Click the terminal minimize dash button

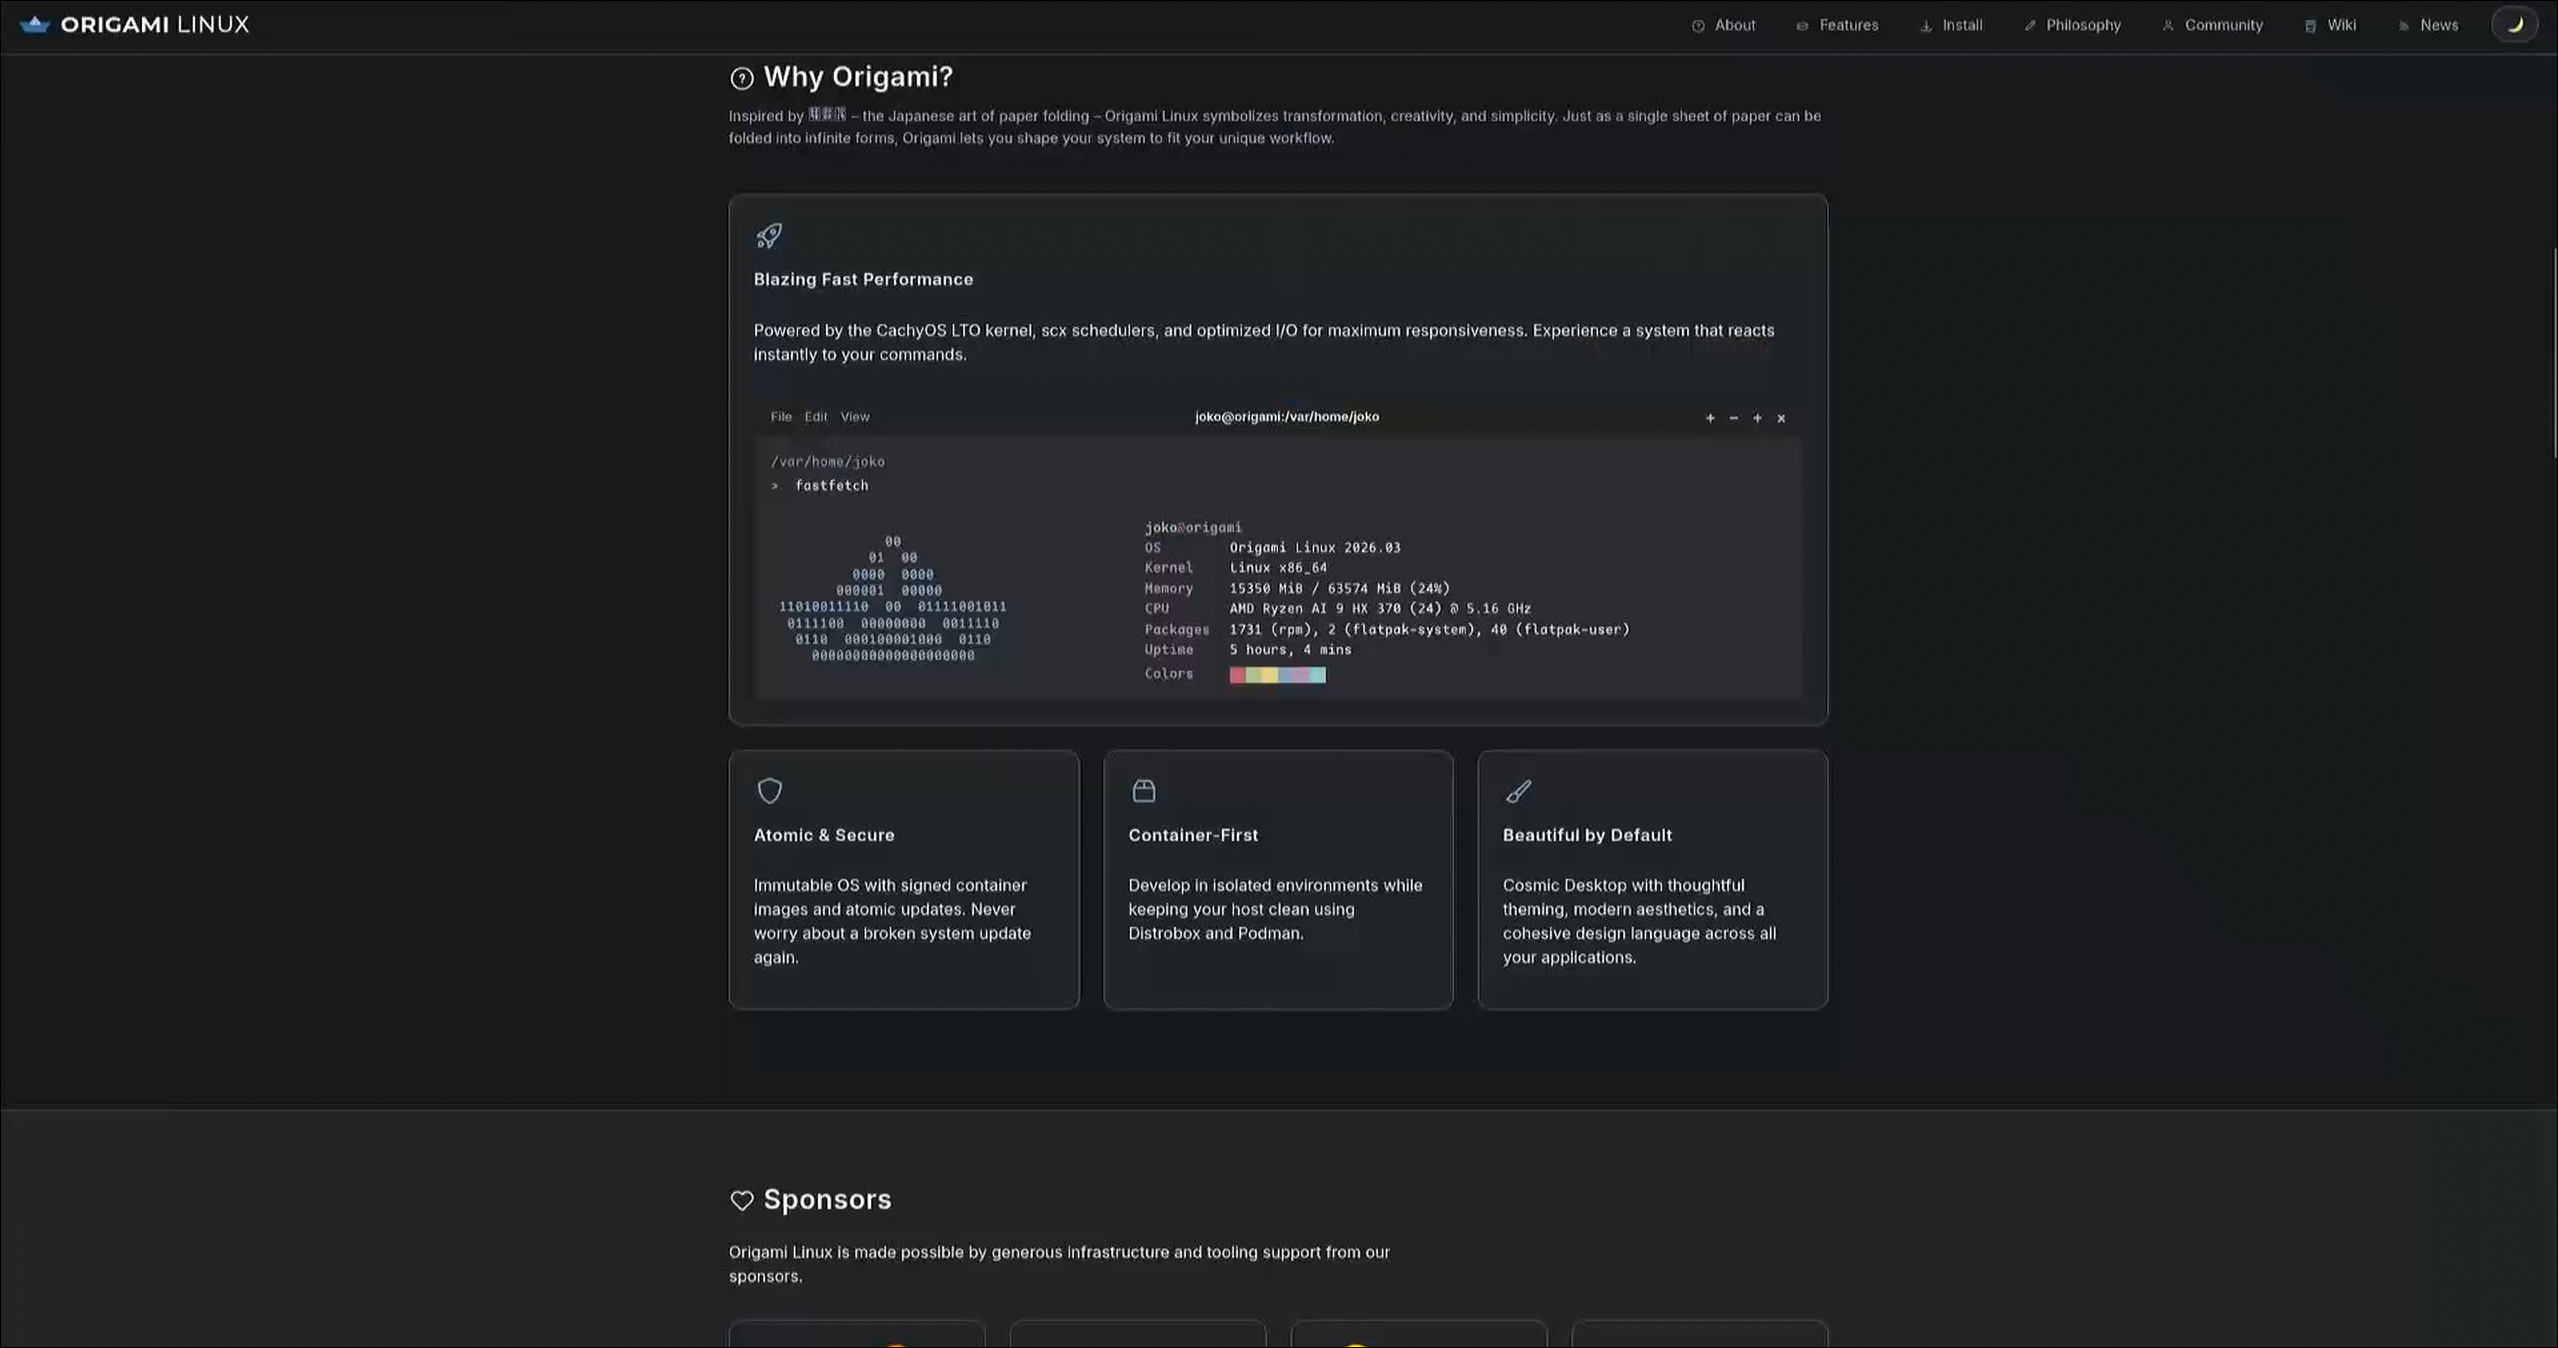[1734, 418]
